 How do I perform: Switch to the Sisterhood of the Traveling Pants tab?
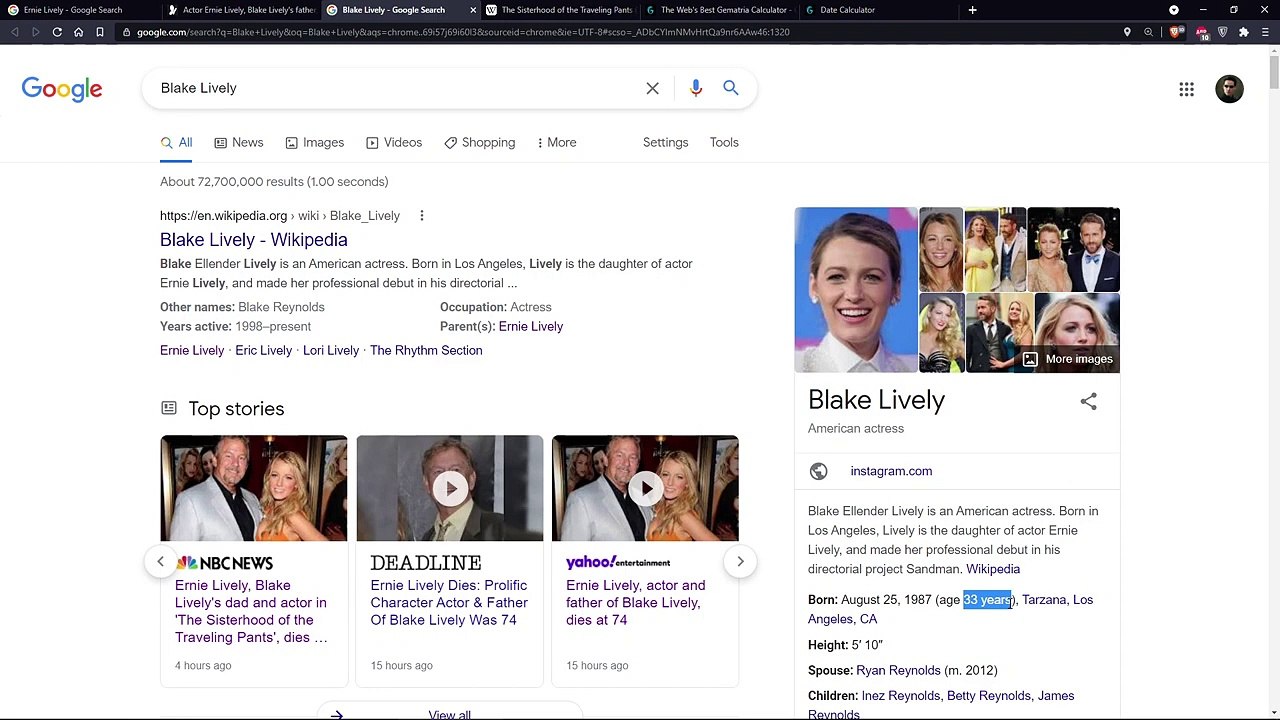(558, 10)
